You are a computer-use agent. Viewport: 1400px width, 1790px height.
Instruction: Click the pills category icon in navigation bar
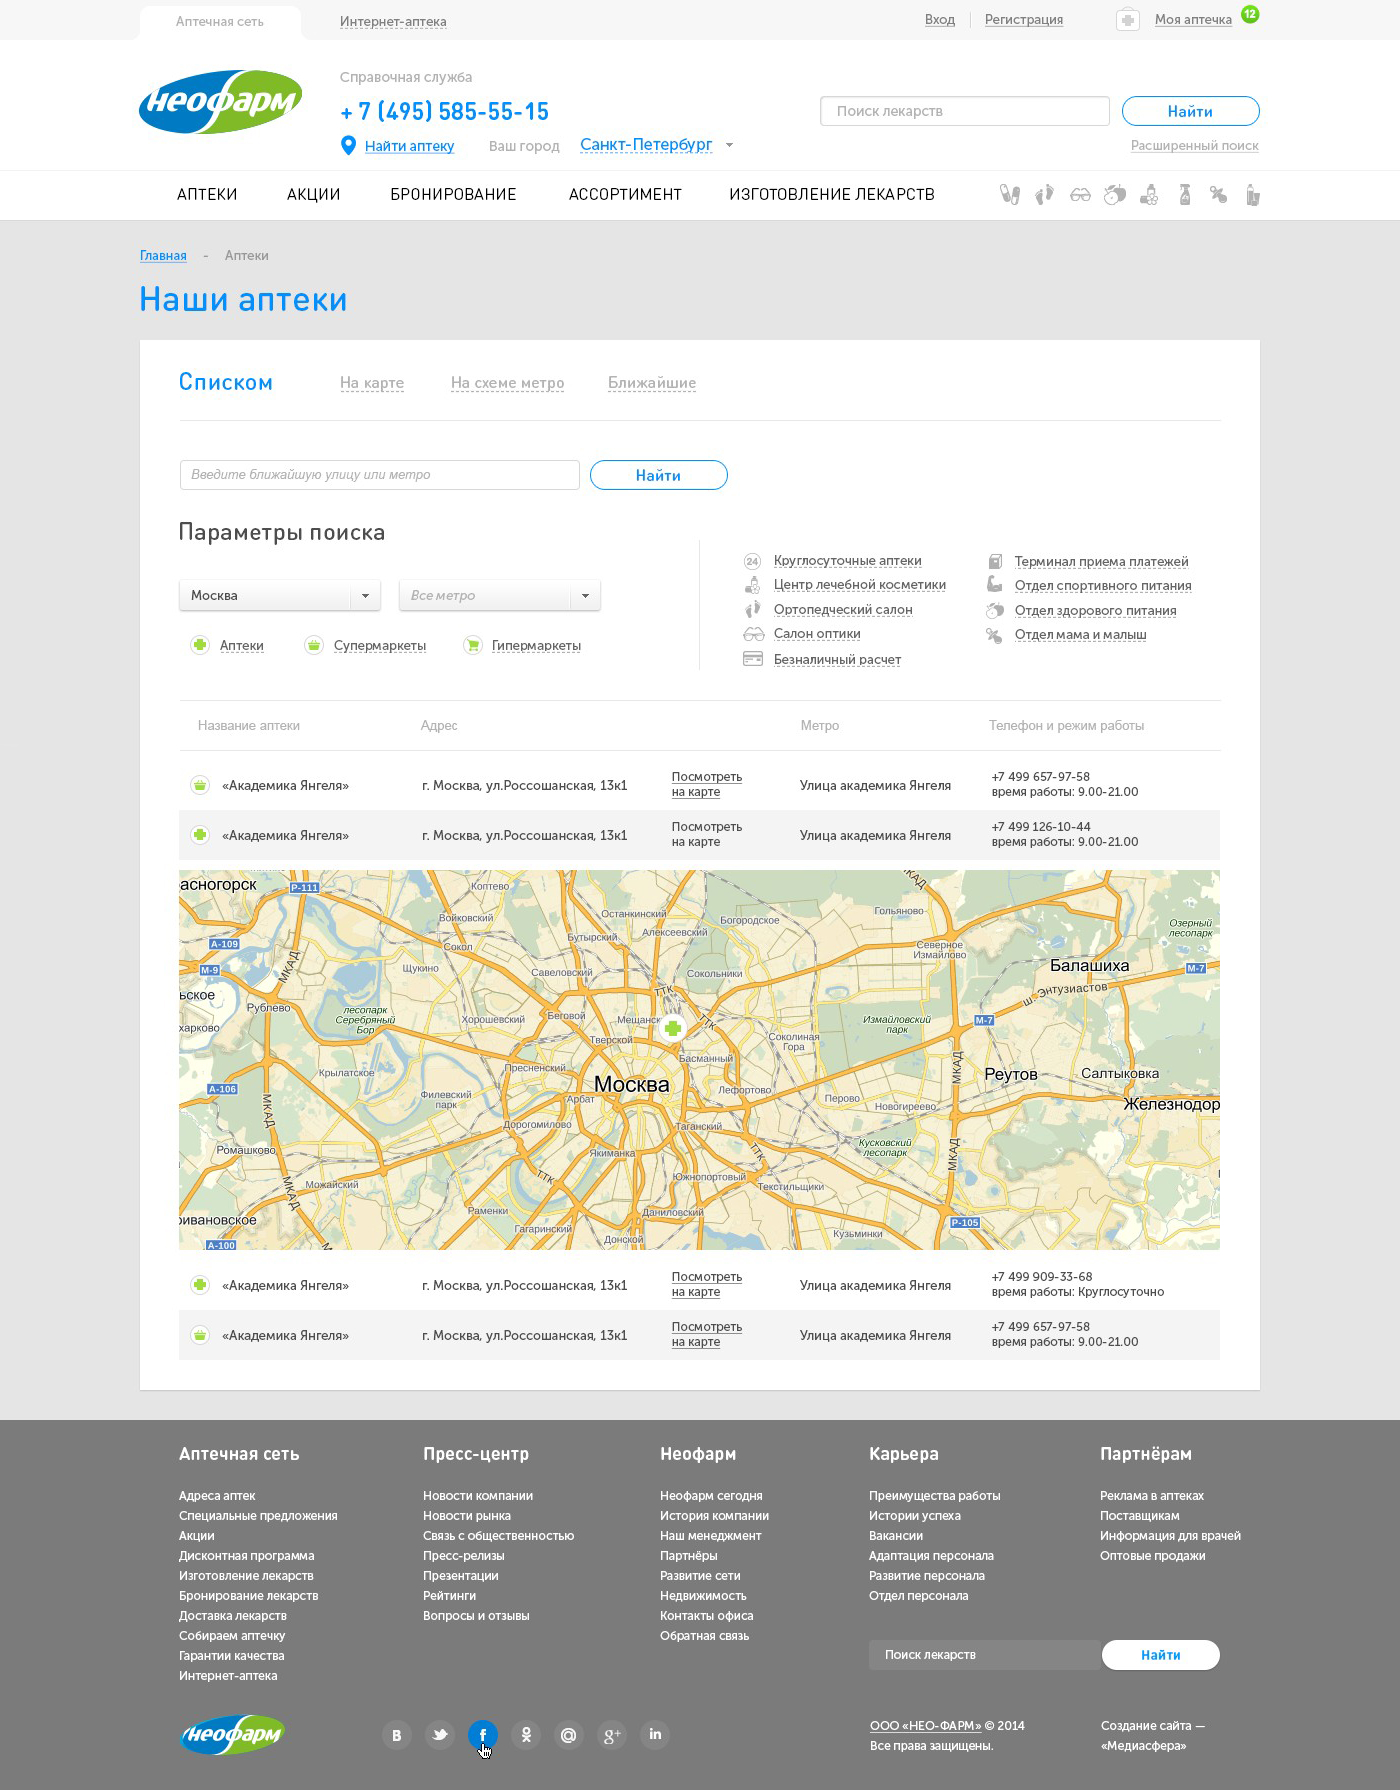tap(1010, 195)
